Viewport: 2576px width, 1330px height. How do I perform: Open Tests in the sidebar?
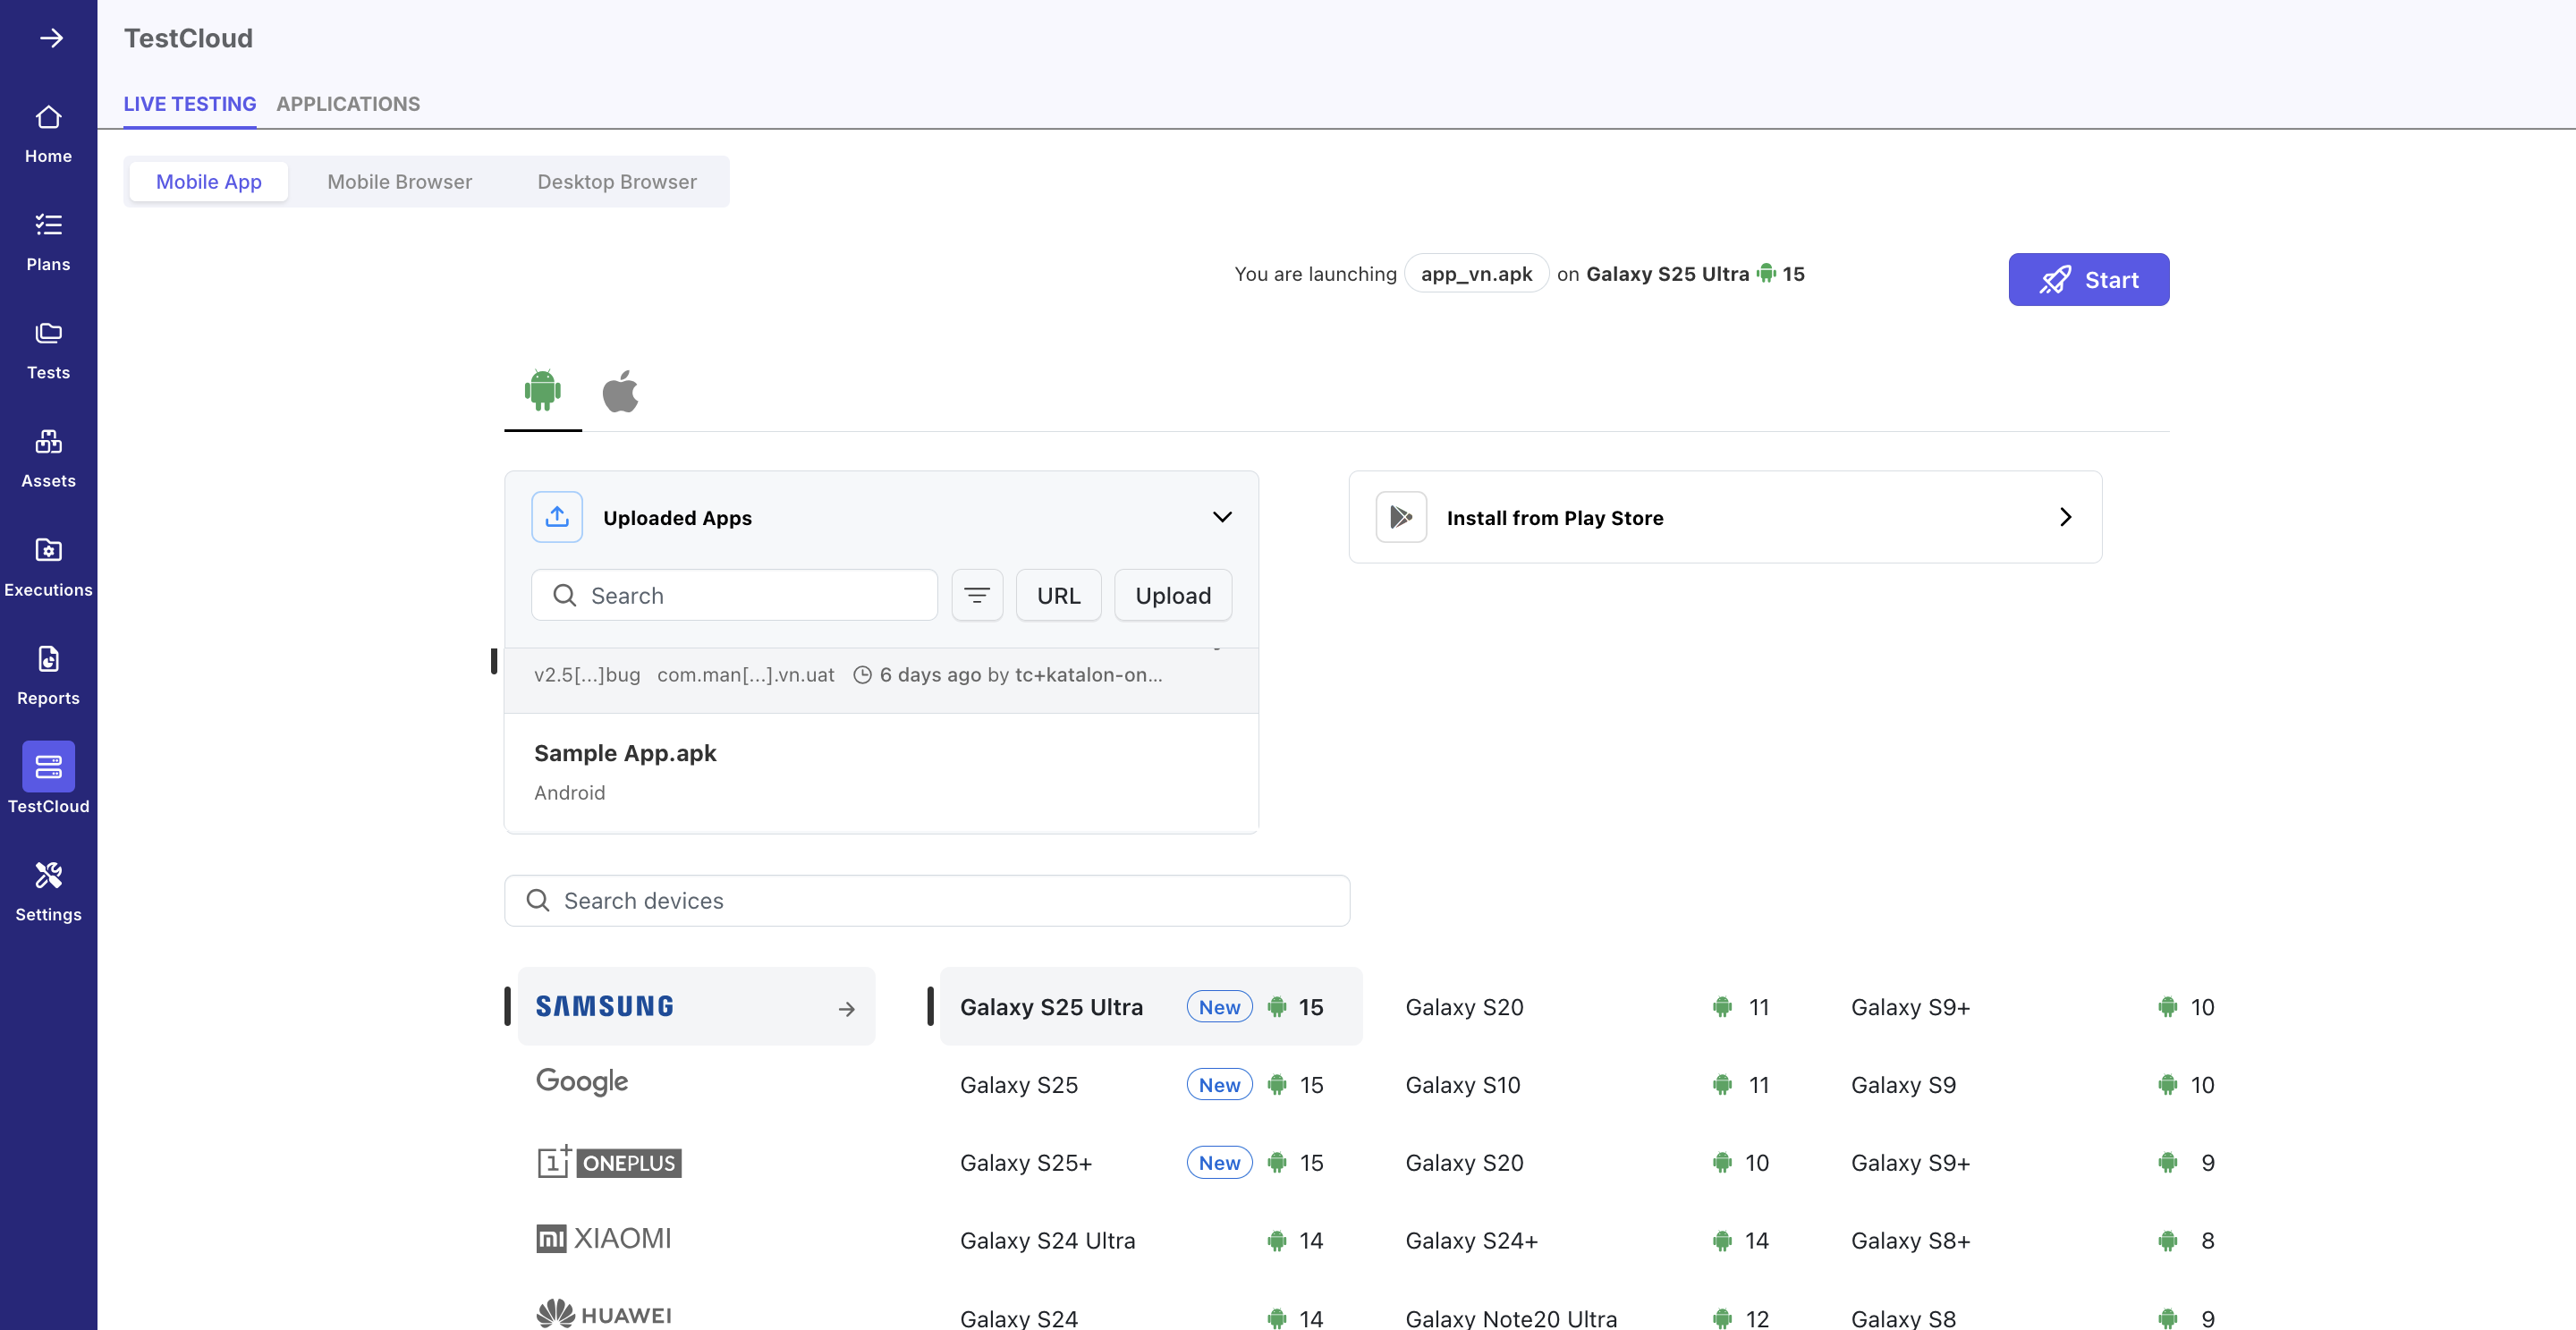point(48,351)
